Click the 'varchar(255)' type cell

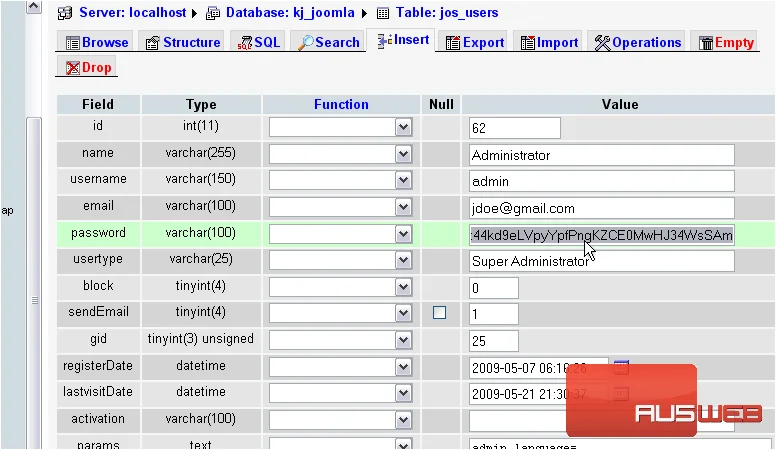click(200, 153)
